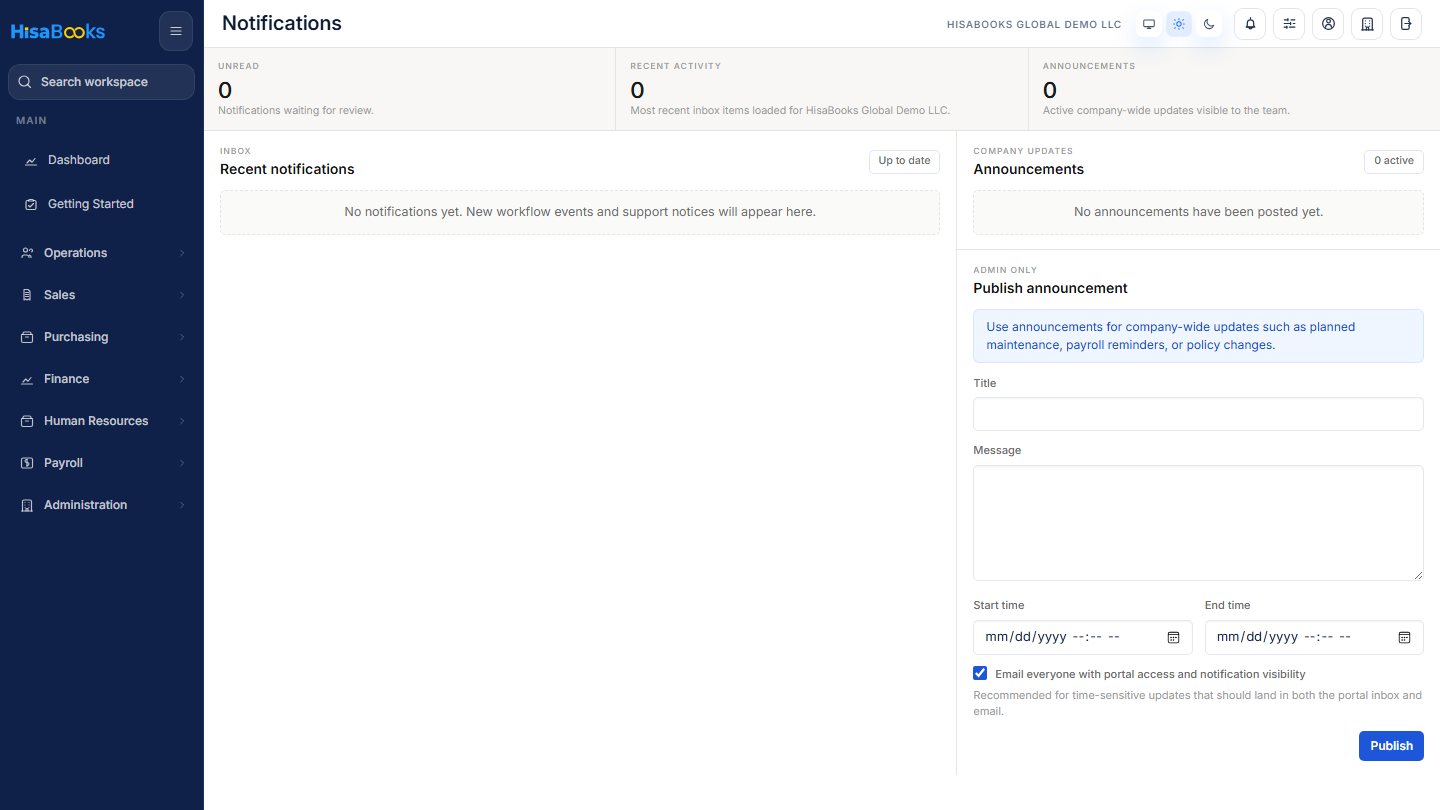The height and width of the screenshot is (810, 1440).
Task: Click the Message textarea resize handle
Action: click(x=1417, y=574)
